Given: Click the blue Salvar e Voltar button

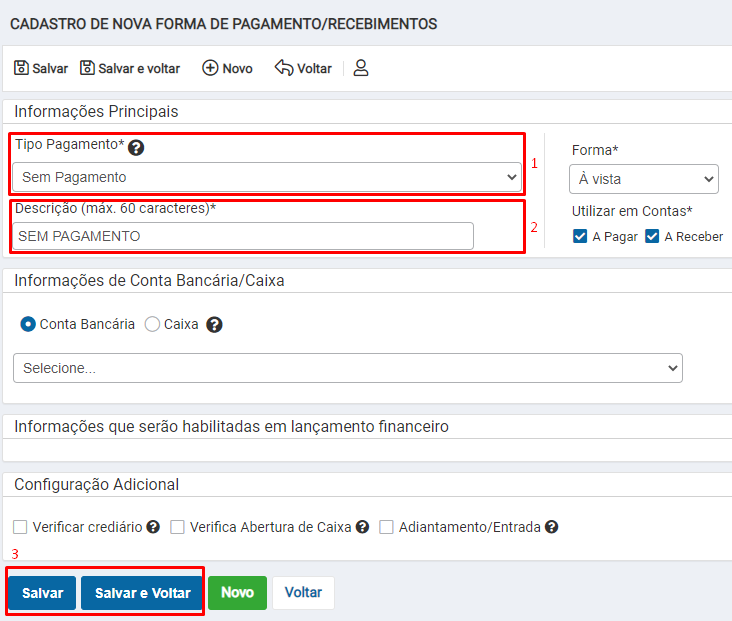Looking at the screenshot, I should pos(142,593).
